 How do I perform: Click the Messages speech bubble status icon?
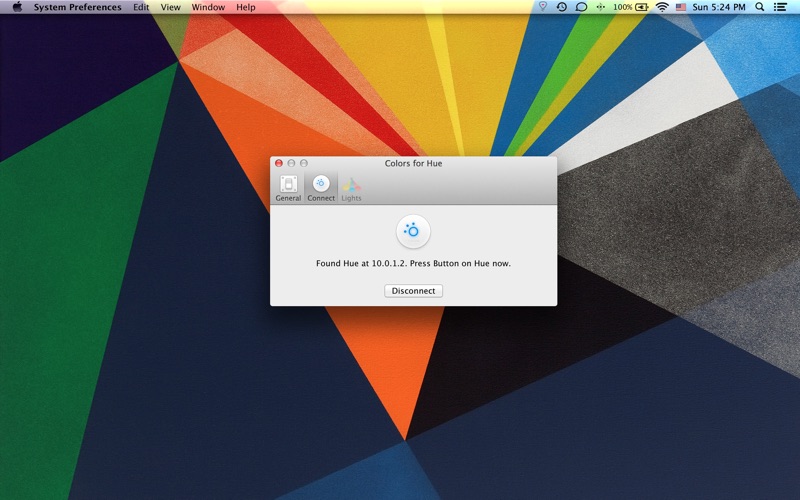click(581, 7)
